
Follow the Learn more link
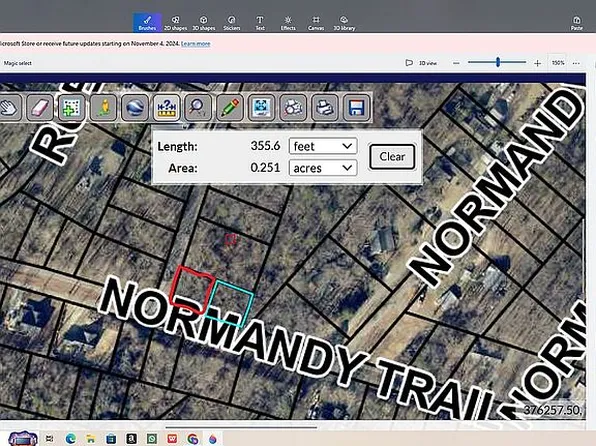point(195,44)
